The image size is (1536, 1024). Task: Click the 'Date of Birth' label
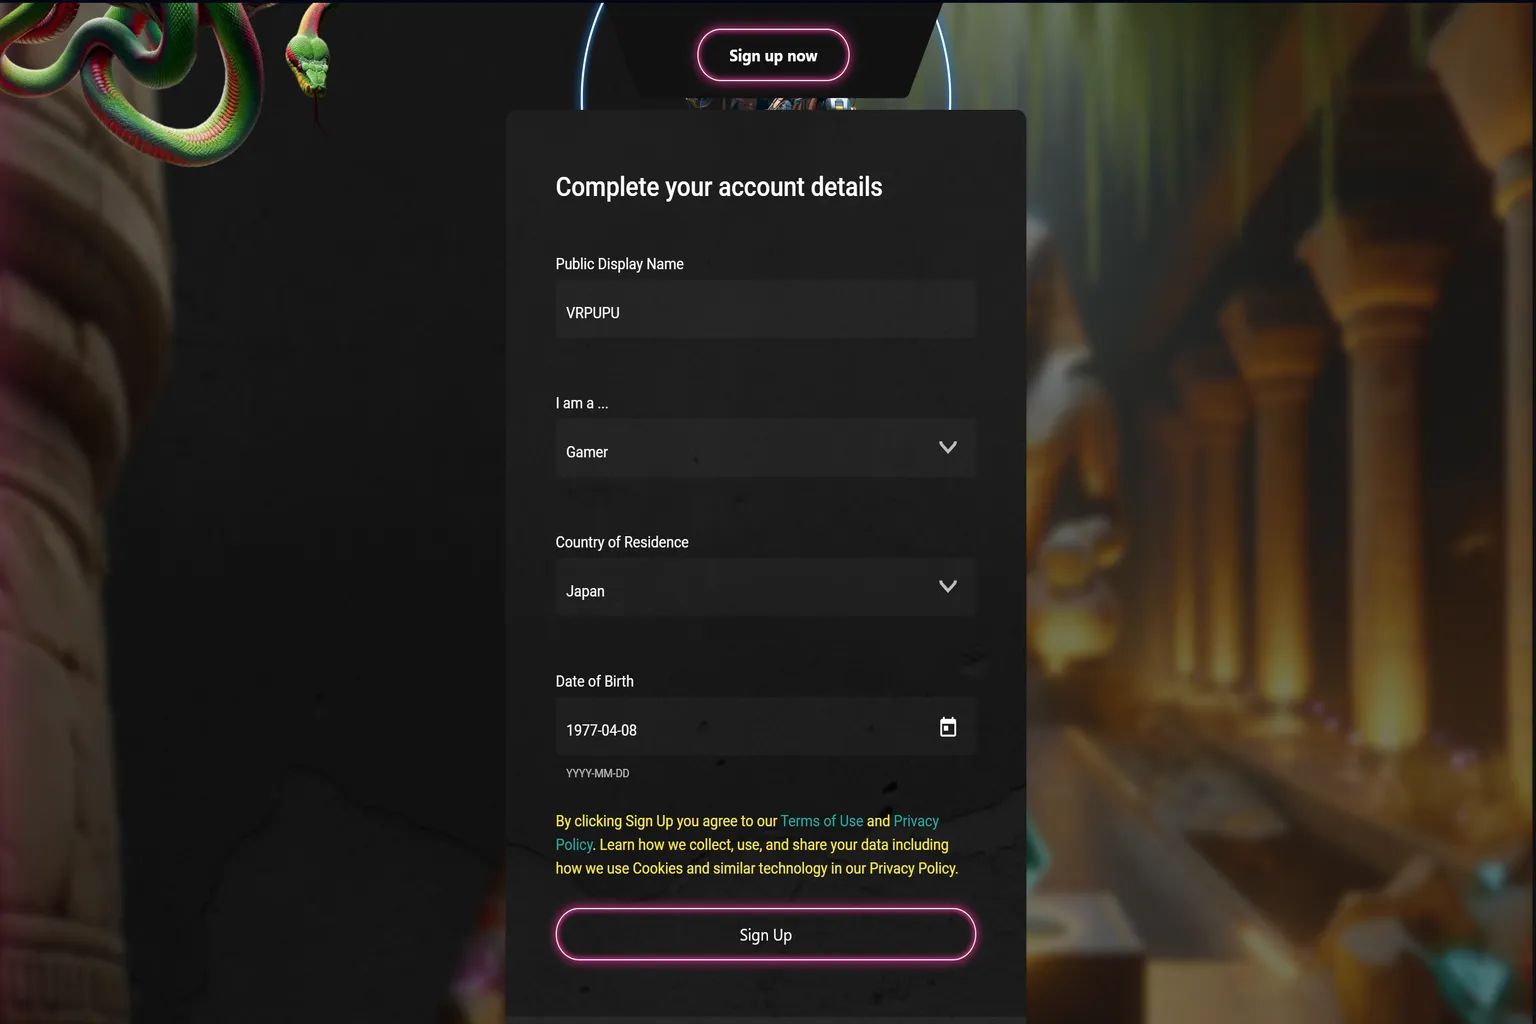(595, 681)
